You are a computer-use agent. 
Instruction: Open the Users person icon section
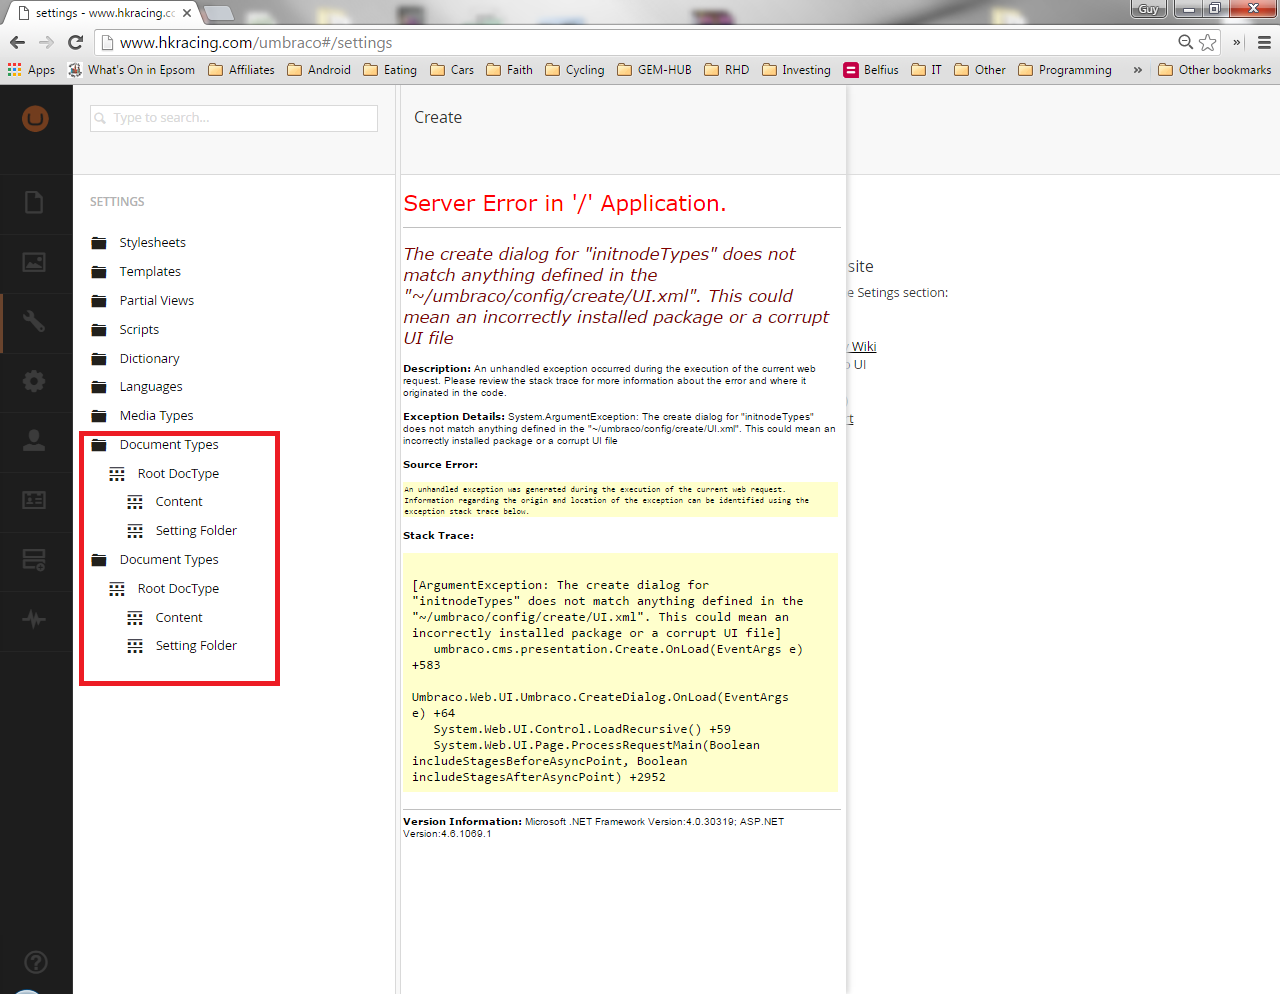point(34,440)
